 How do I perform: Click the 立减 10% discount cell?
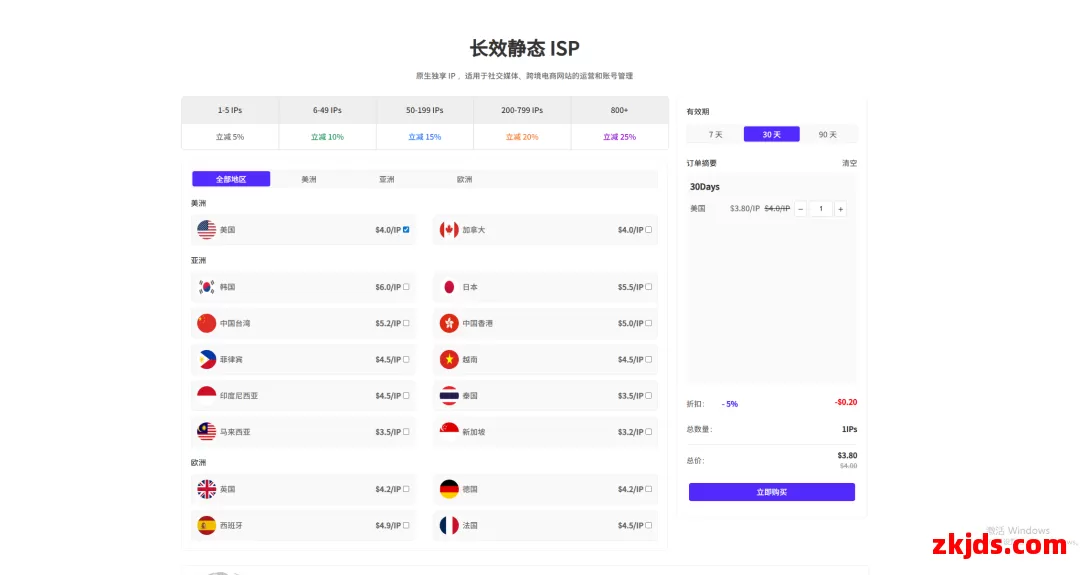(x=327, y=136)
